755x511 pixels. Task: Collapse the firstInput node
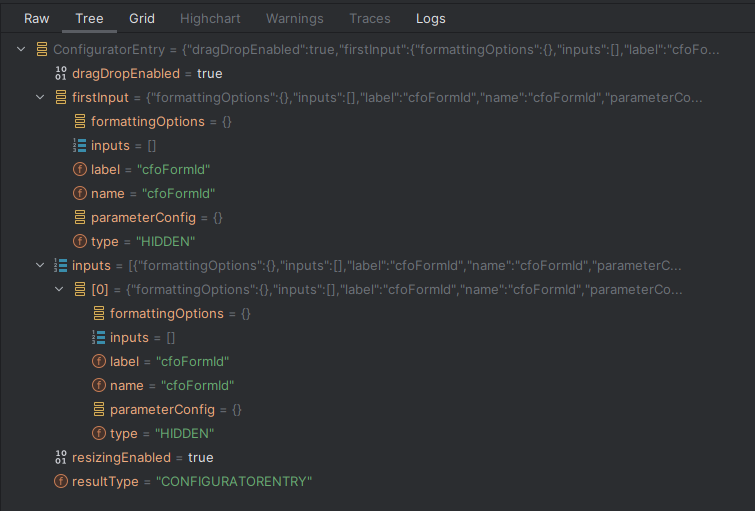tap(40, 97)
